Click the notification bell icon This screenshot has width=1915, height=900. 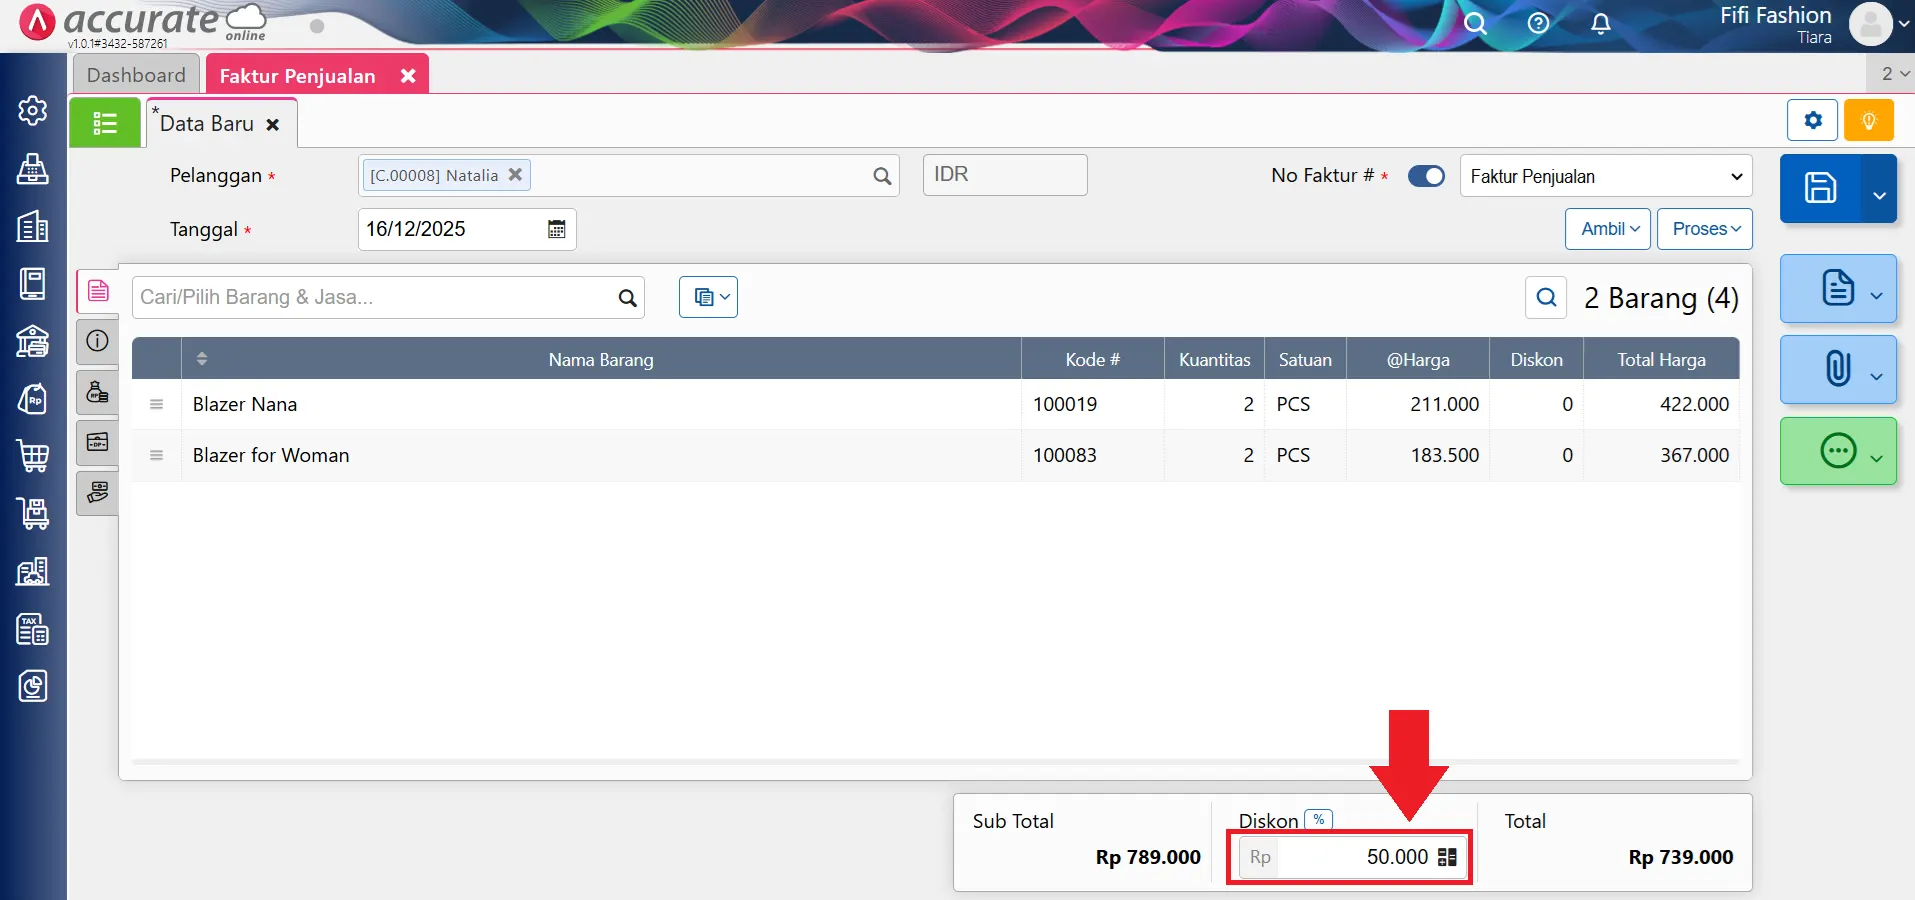(1600, 24)
